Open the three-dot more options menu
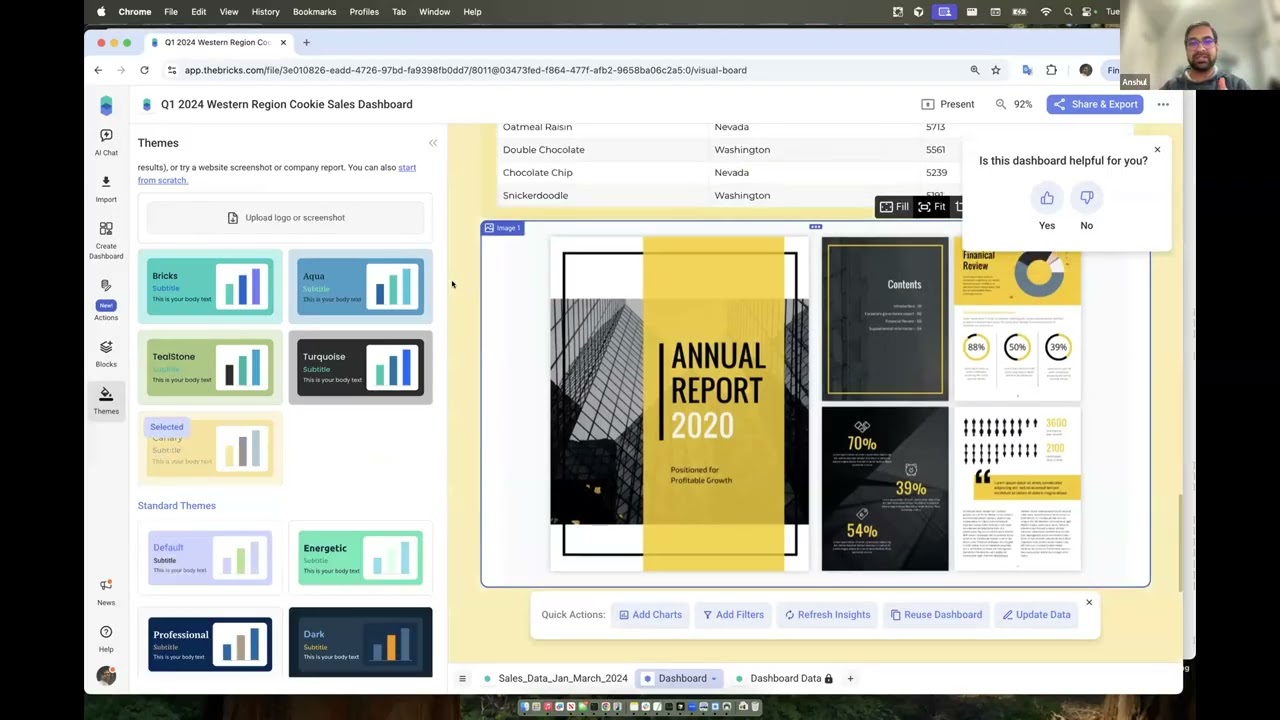Viewport: 1280px width, 720px height. (1163, 104)
